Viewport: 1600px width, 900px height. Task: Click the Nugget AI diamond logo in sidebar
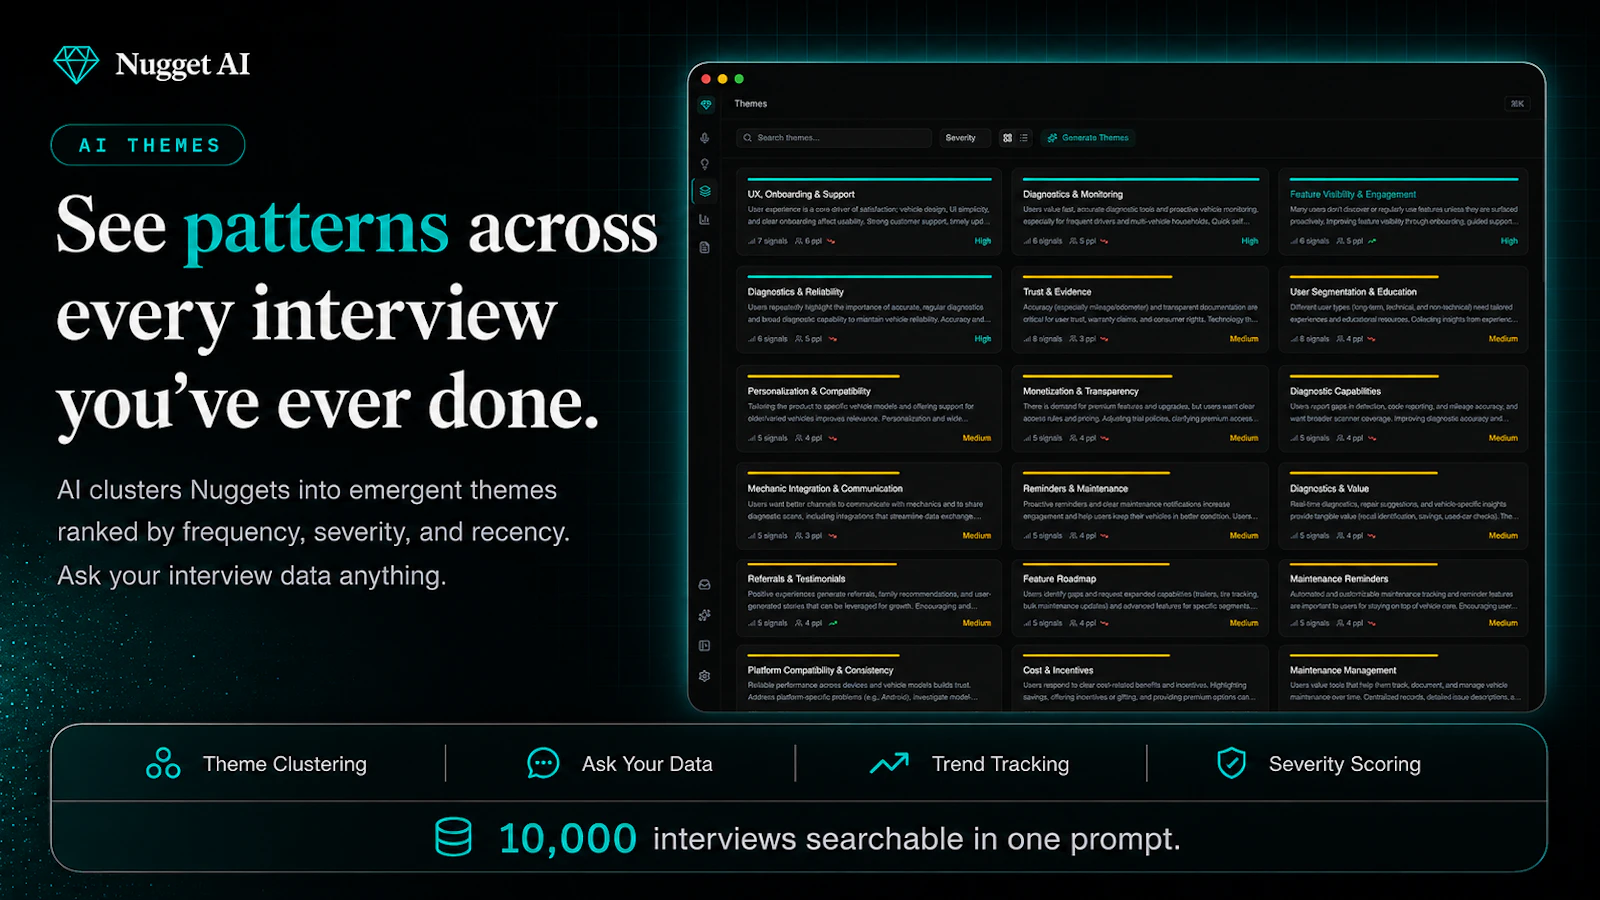(706, 104)
